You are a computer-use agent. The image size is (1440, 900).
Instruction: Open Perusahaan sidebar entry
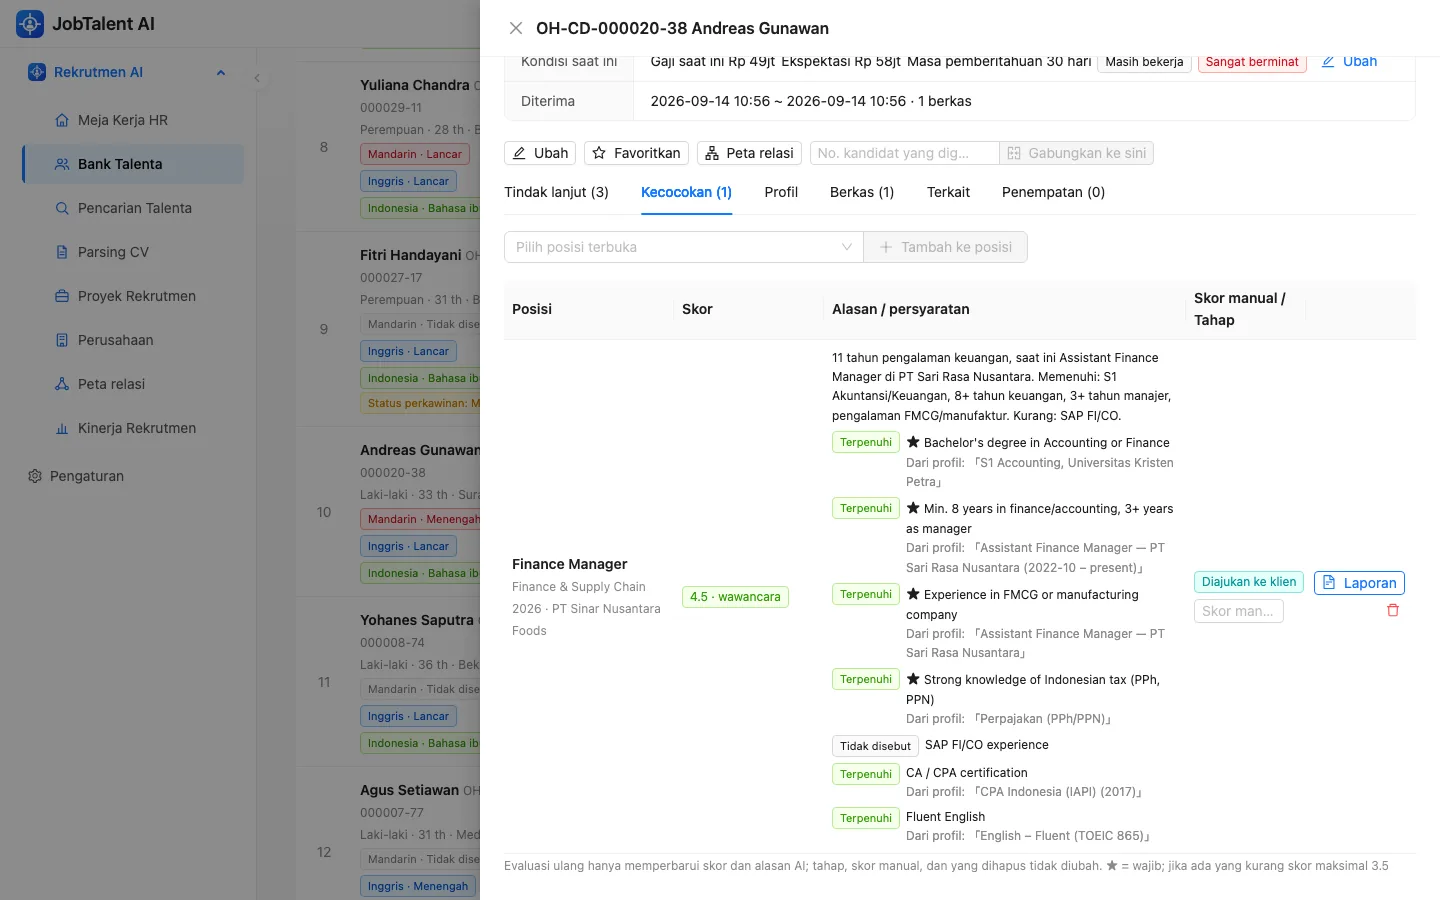tap(133, 340)
